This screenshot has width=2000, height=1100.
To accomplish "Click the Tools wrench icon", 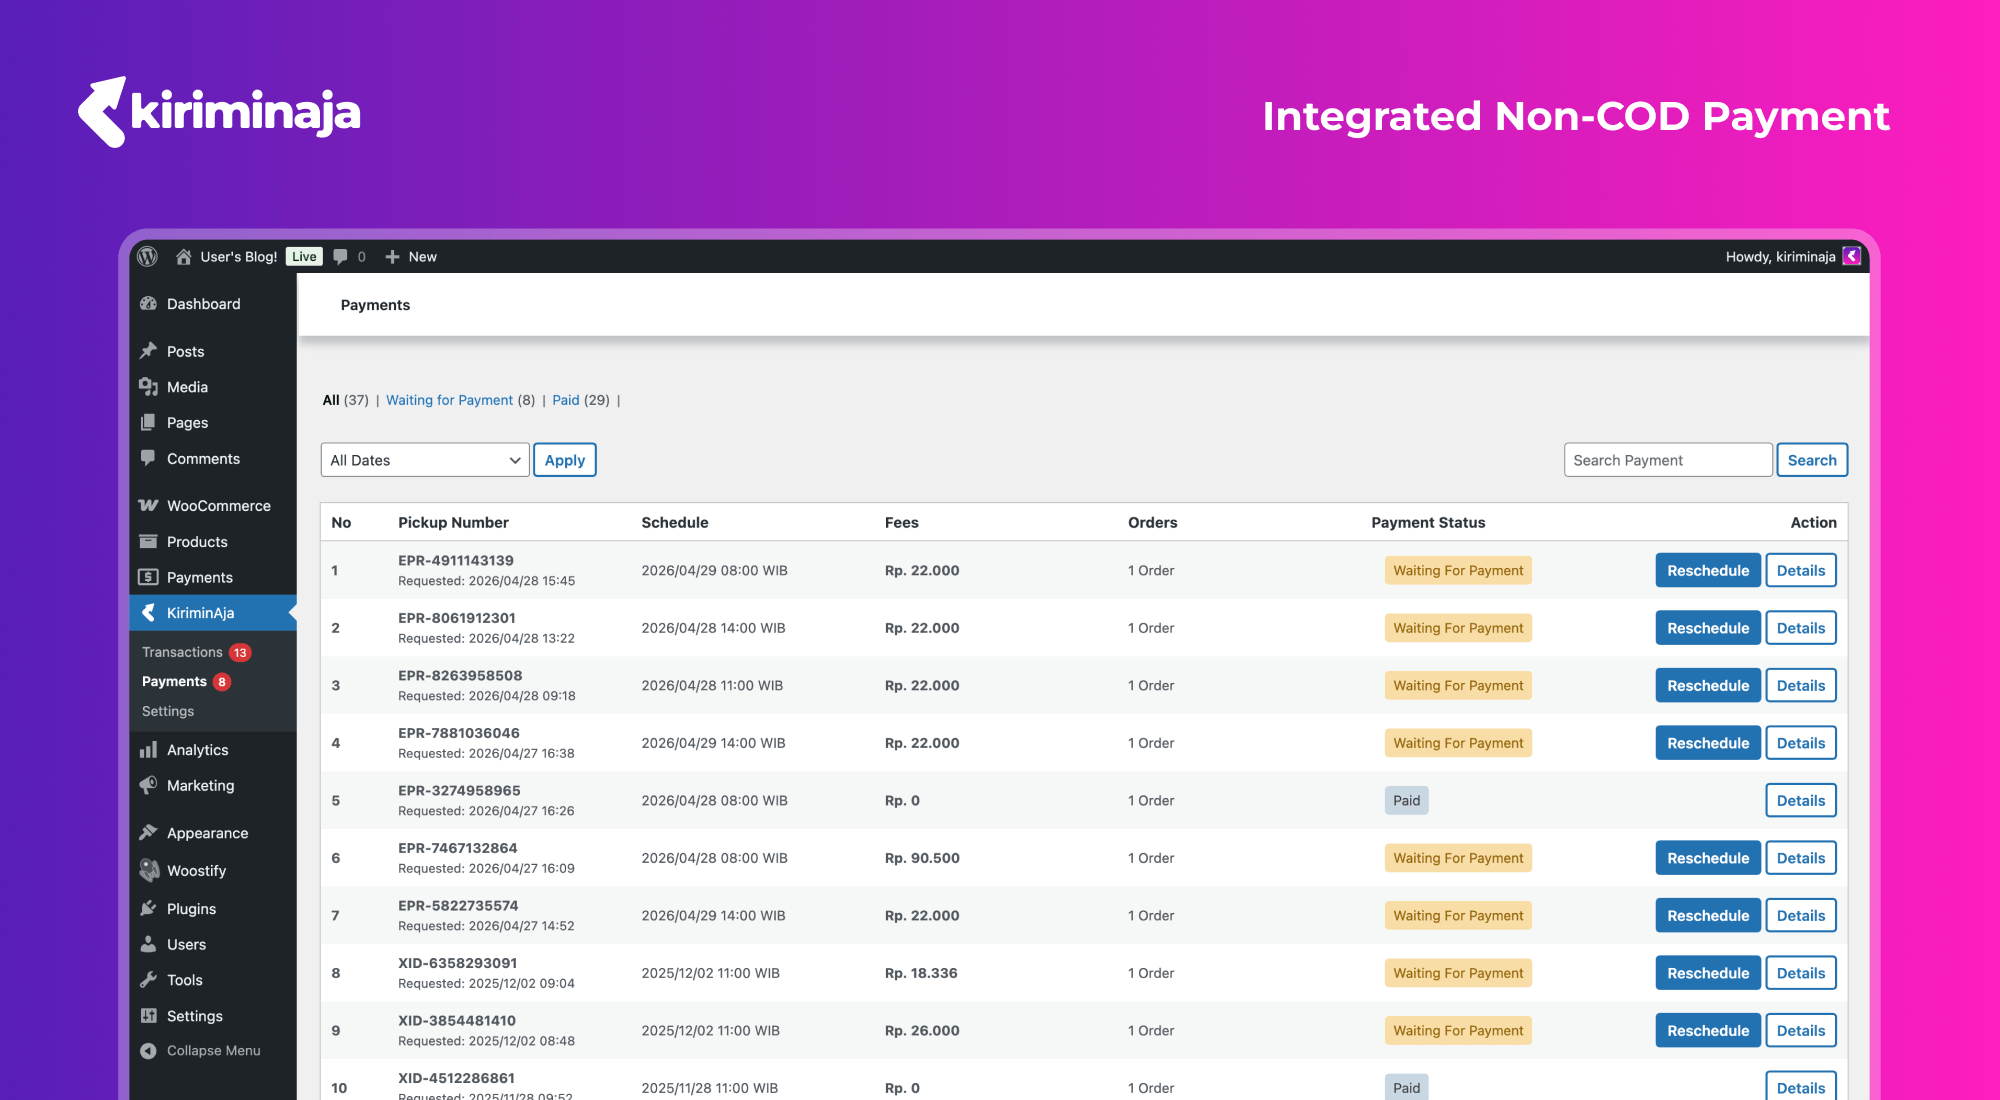I will [x=149, y=980].
